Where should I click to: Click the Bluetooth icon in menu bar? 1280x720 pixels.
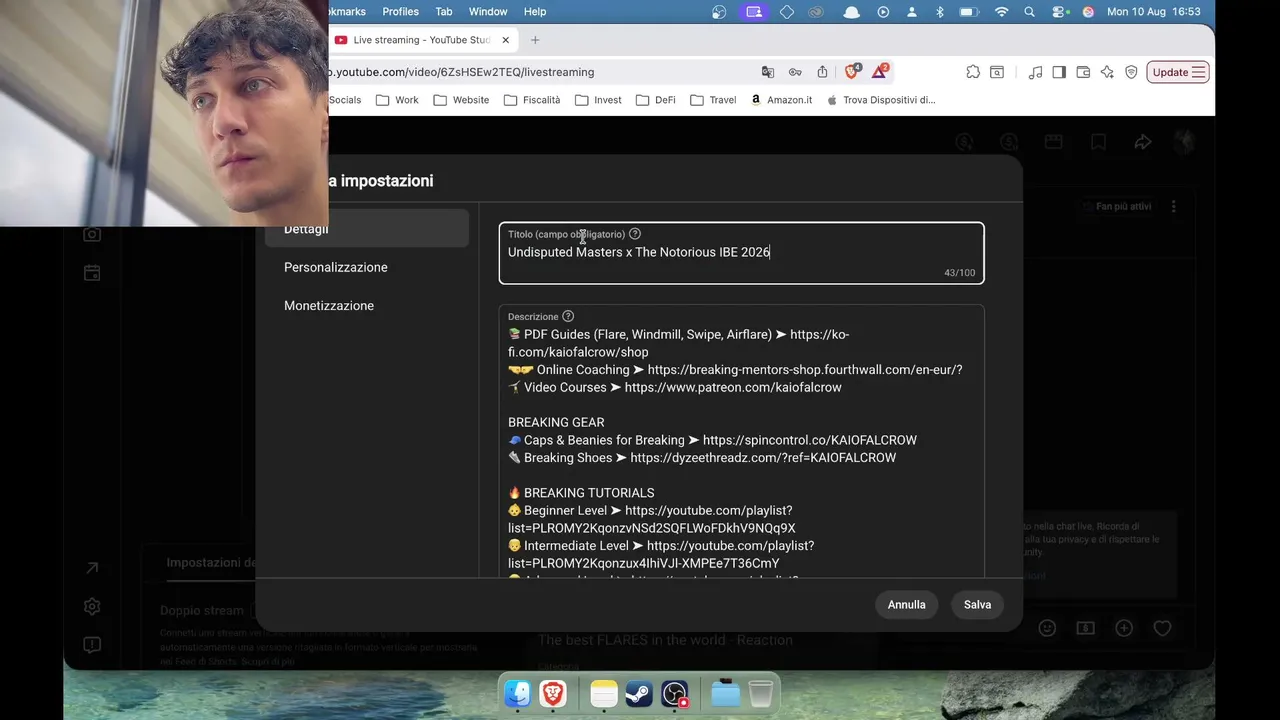tap(939, 12)
